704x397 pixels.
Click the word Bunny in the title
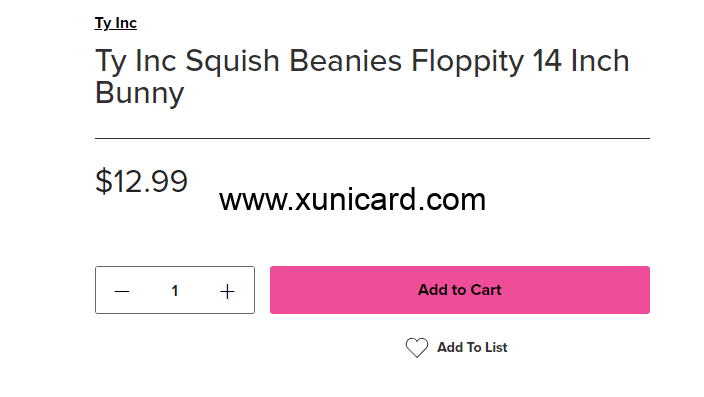[140, 93]
